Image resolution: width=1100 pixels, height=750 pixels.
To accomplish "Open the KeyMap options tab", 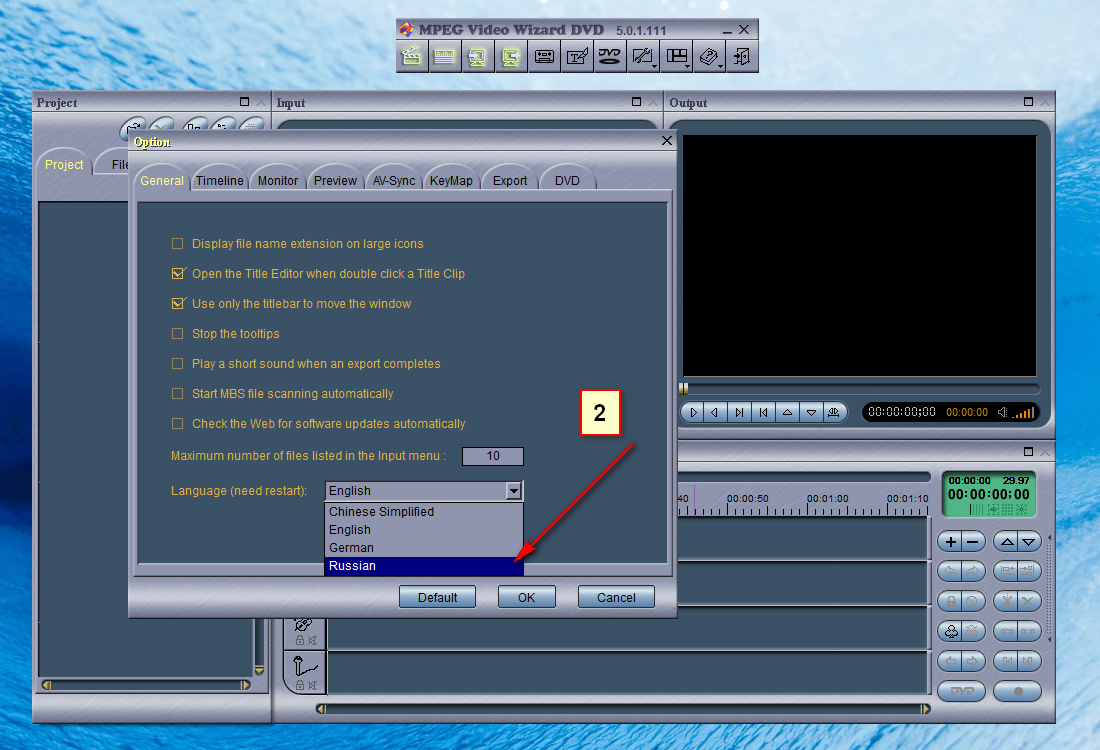I will coord(451,180).
